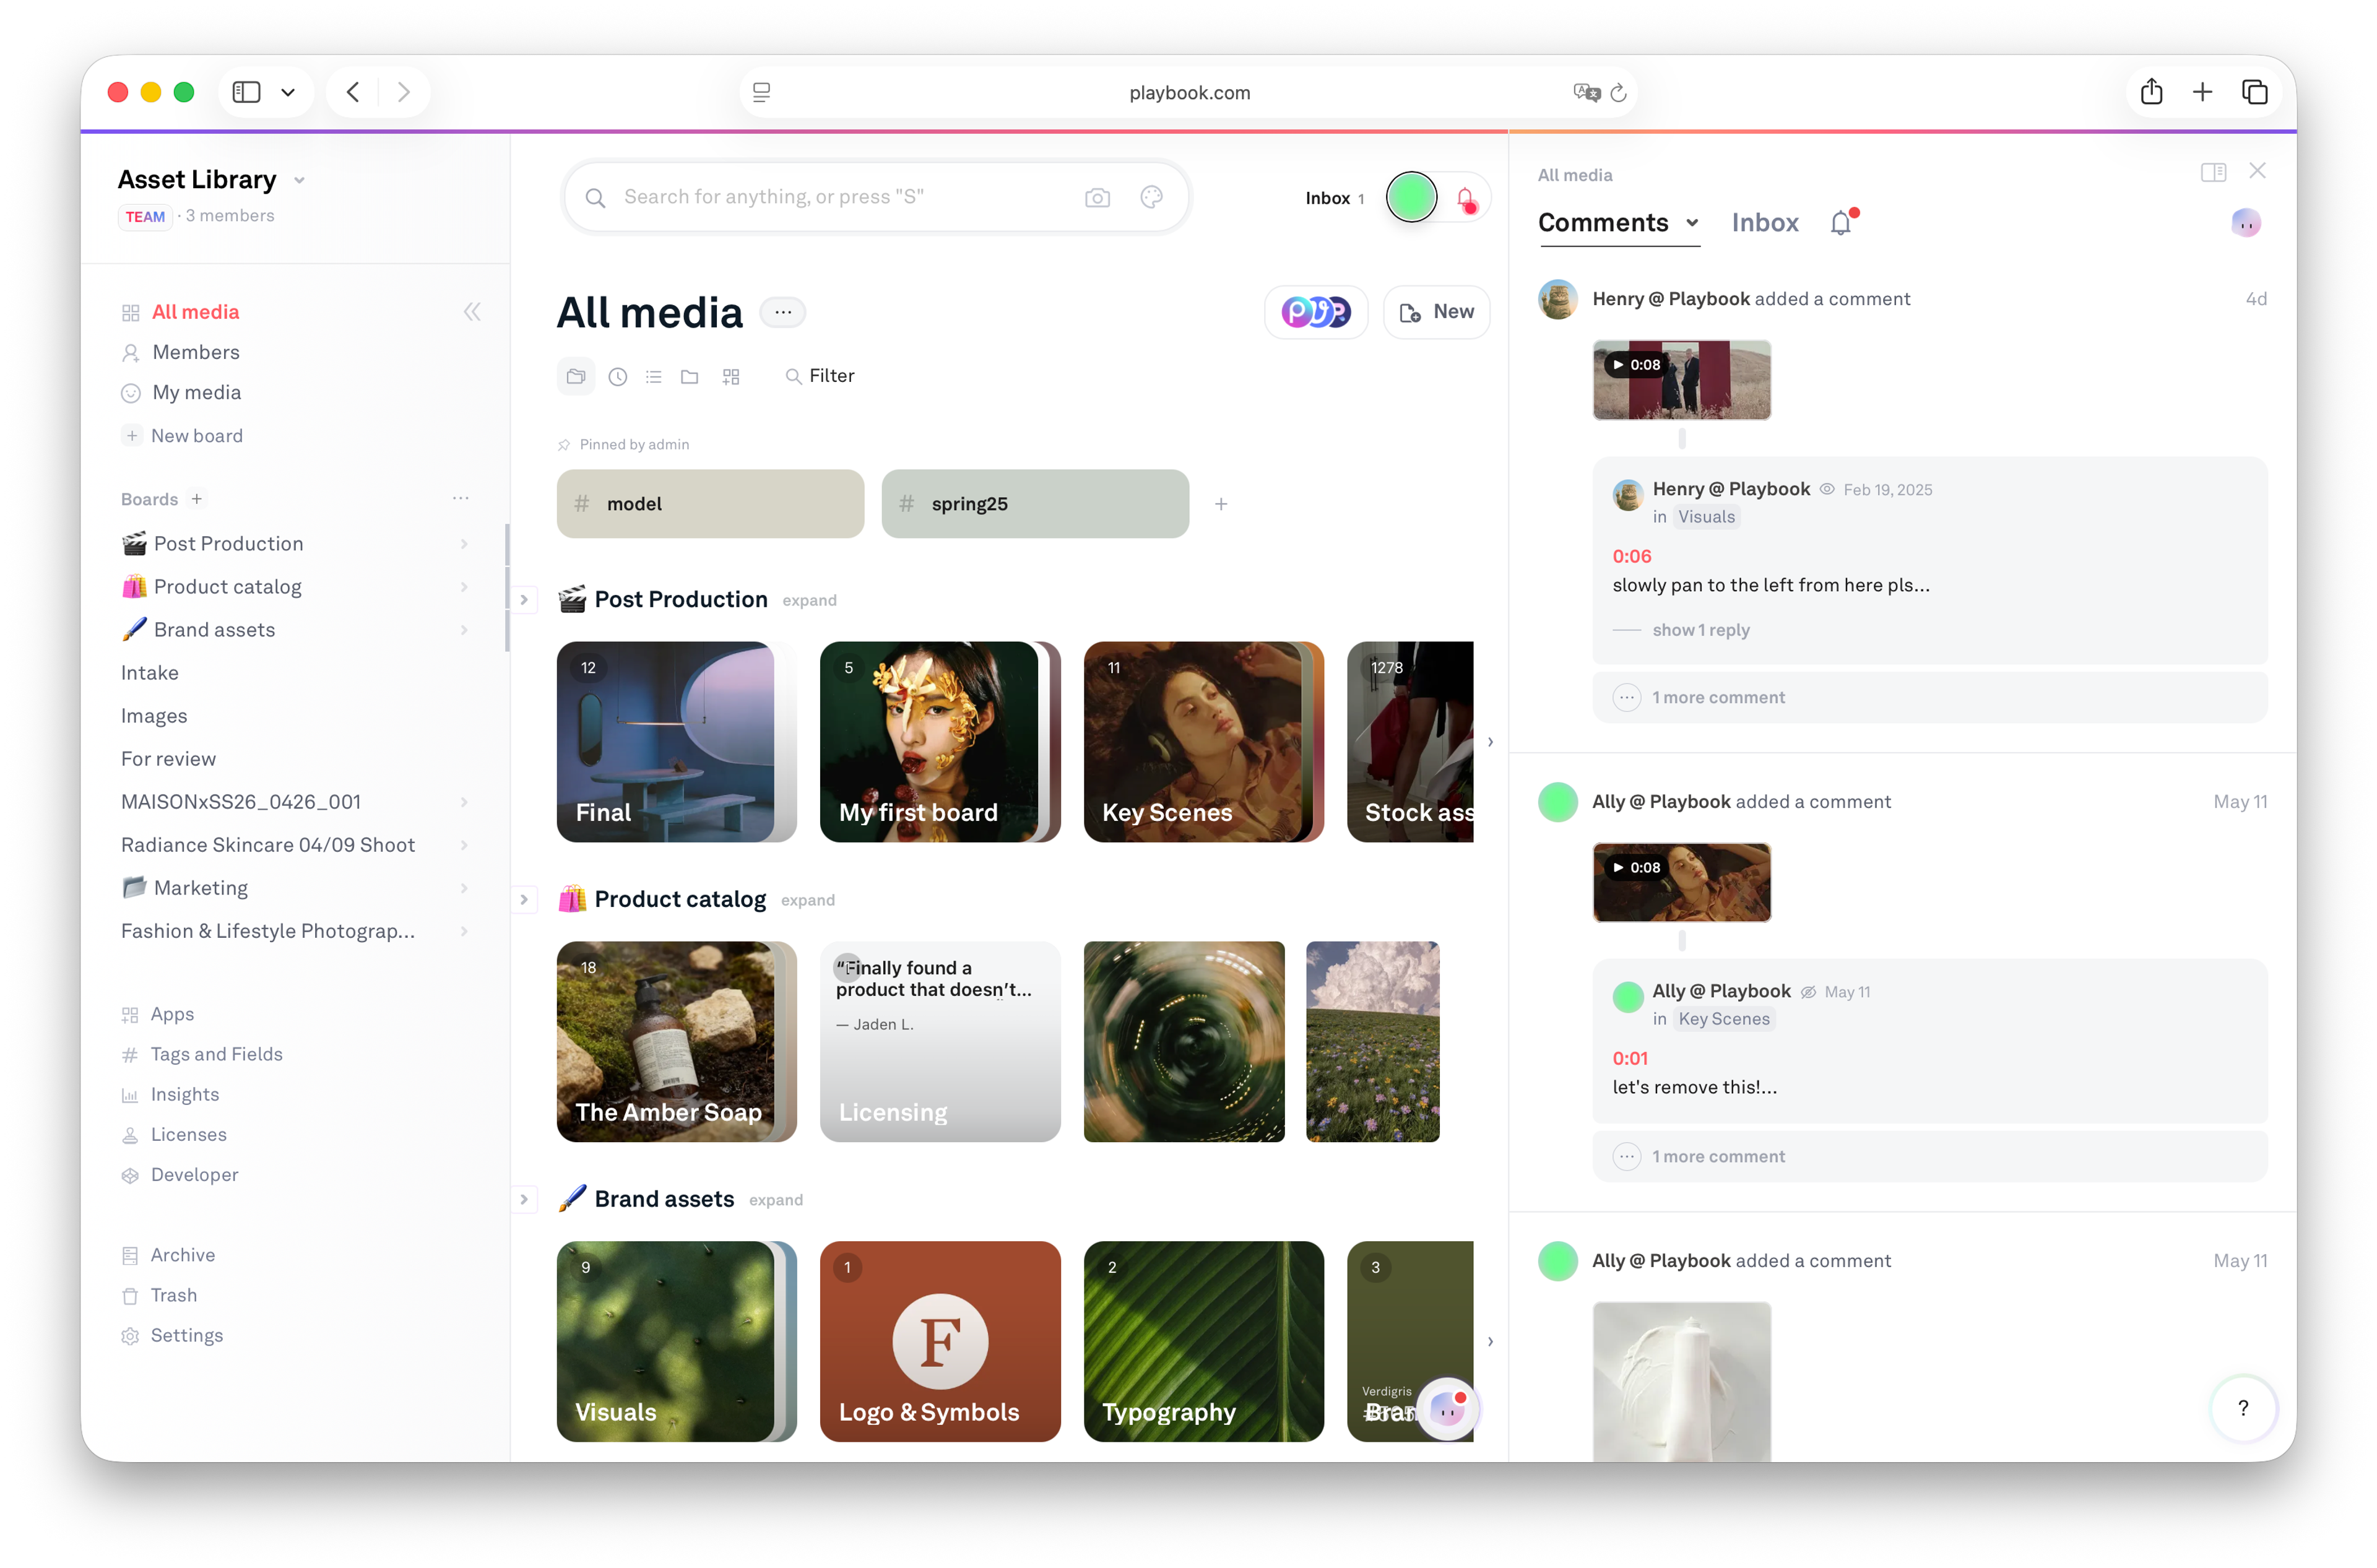The height and width of the screenshot is (1568, 2377).
Task: Expand Marketing board chevron
Action: [464, 888]
